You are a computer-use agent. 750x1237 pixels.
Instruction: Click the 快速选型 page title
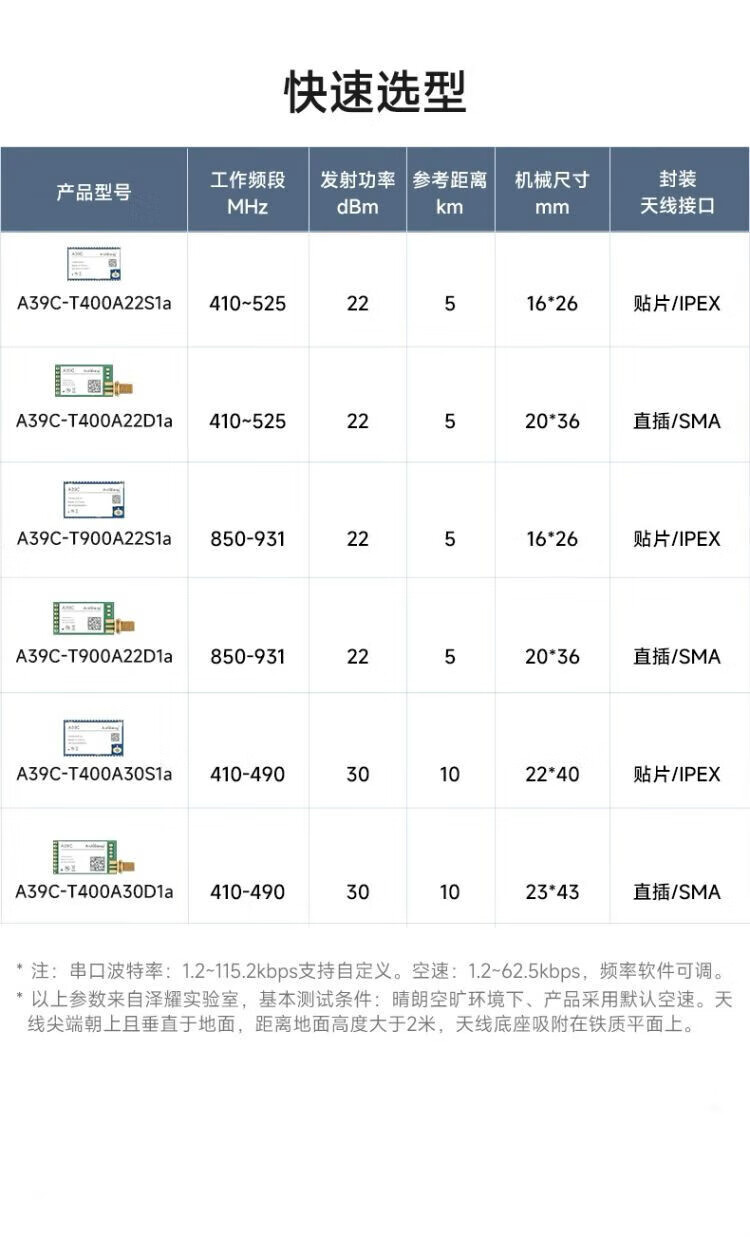click(x=375, y=92)
